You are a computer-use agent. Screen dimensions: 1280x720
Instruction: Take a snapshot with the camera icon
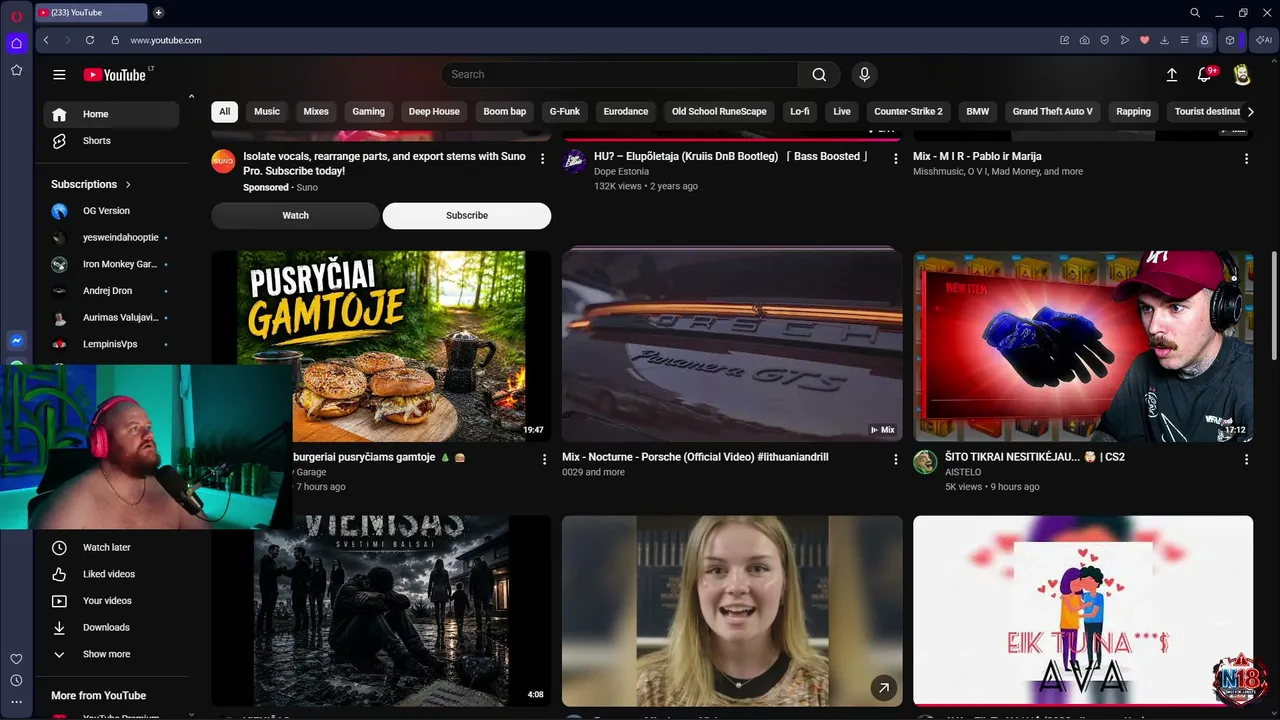pyautogui.click(x=1085, y=40)
